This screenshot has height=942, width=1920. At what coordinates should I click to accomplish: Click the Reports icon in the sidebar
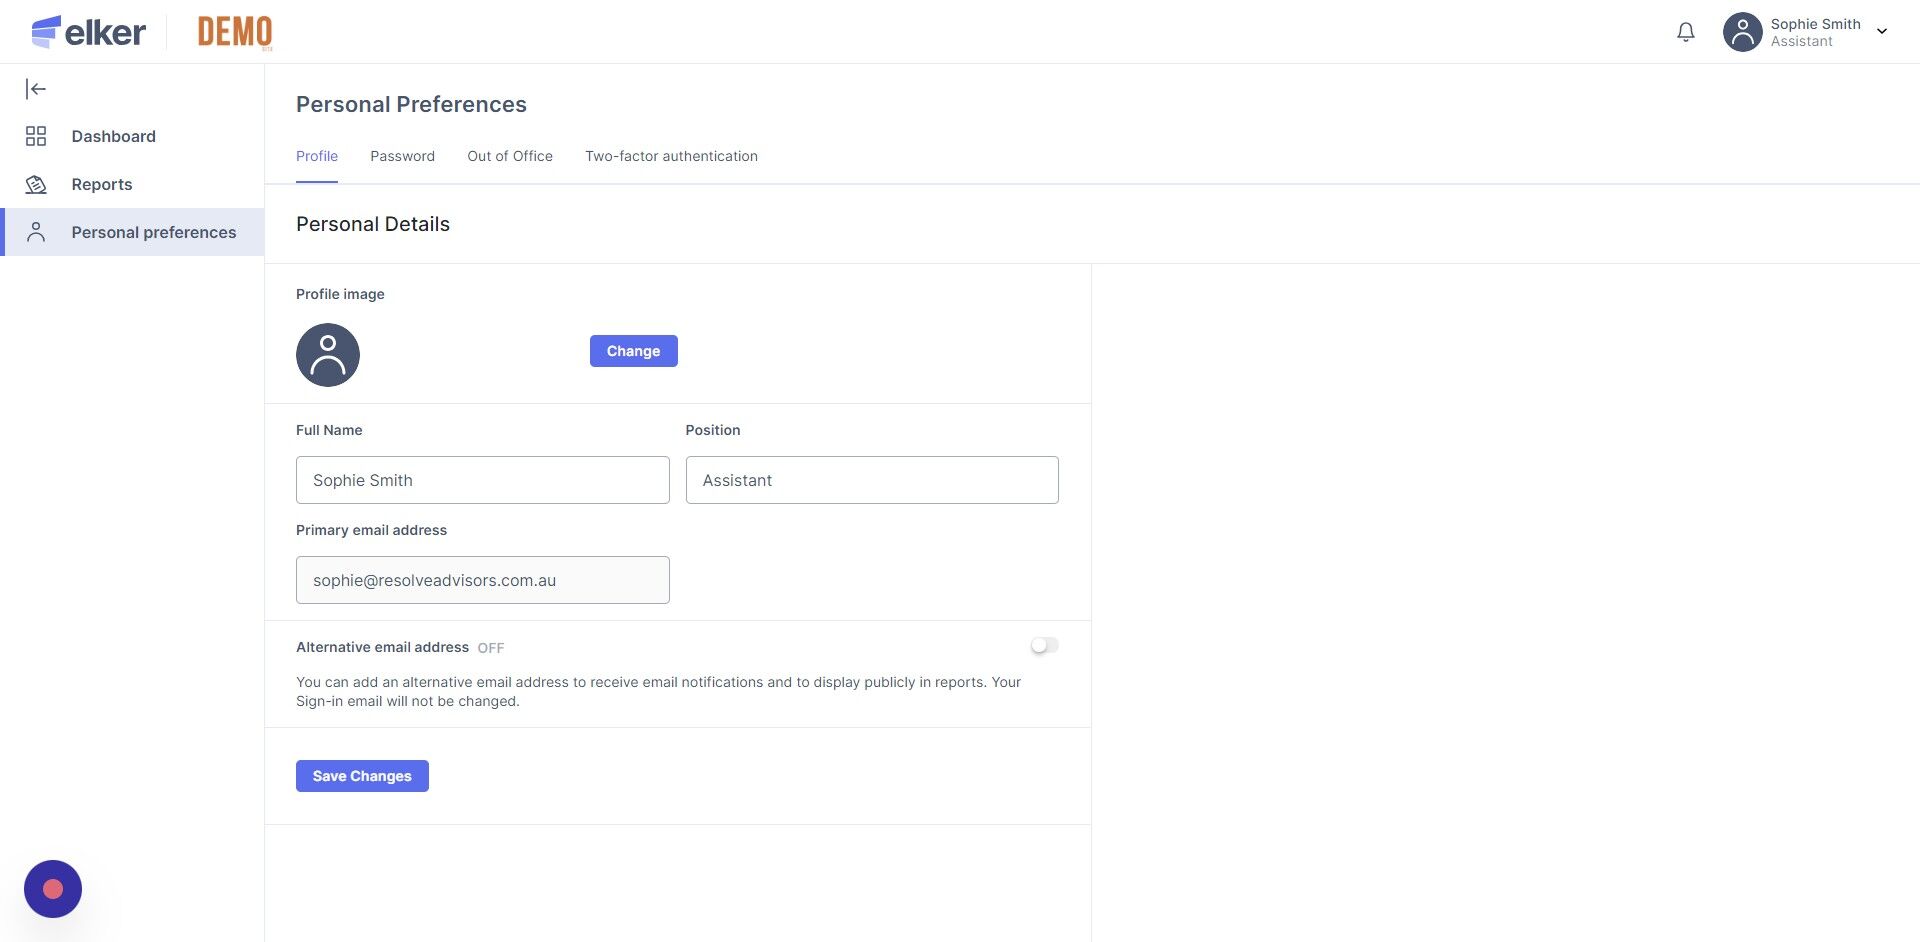(x=36, y=184)
